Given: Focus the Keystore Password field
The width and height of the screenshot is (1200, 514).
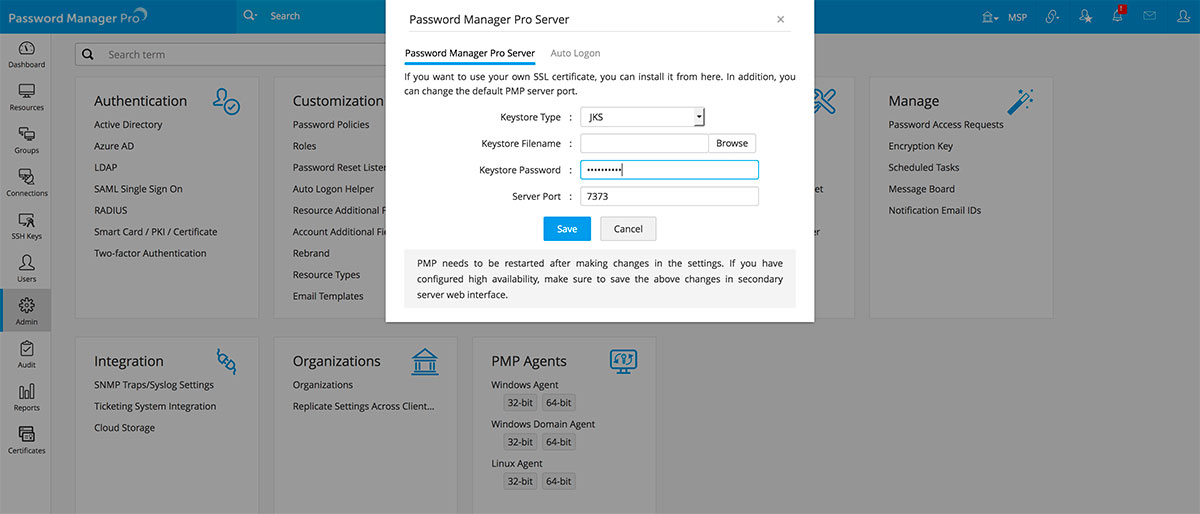Looking at the screenshot, I should point(669,170).
